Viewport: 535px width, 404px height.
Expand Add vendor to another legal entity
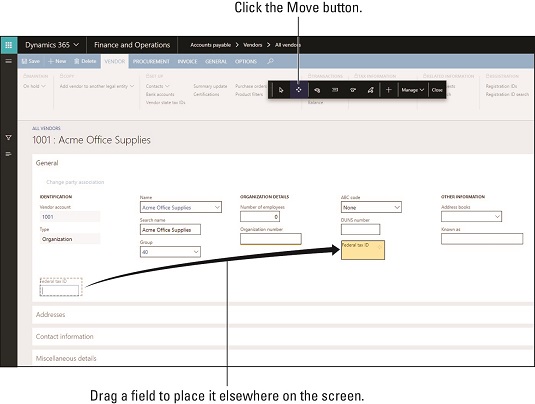(97, 86)
